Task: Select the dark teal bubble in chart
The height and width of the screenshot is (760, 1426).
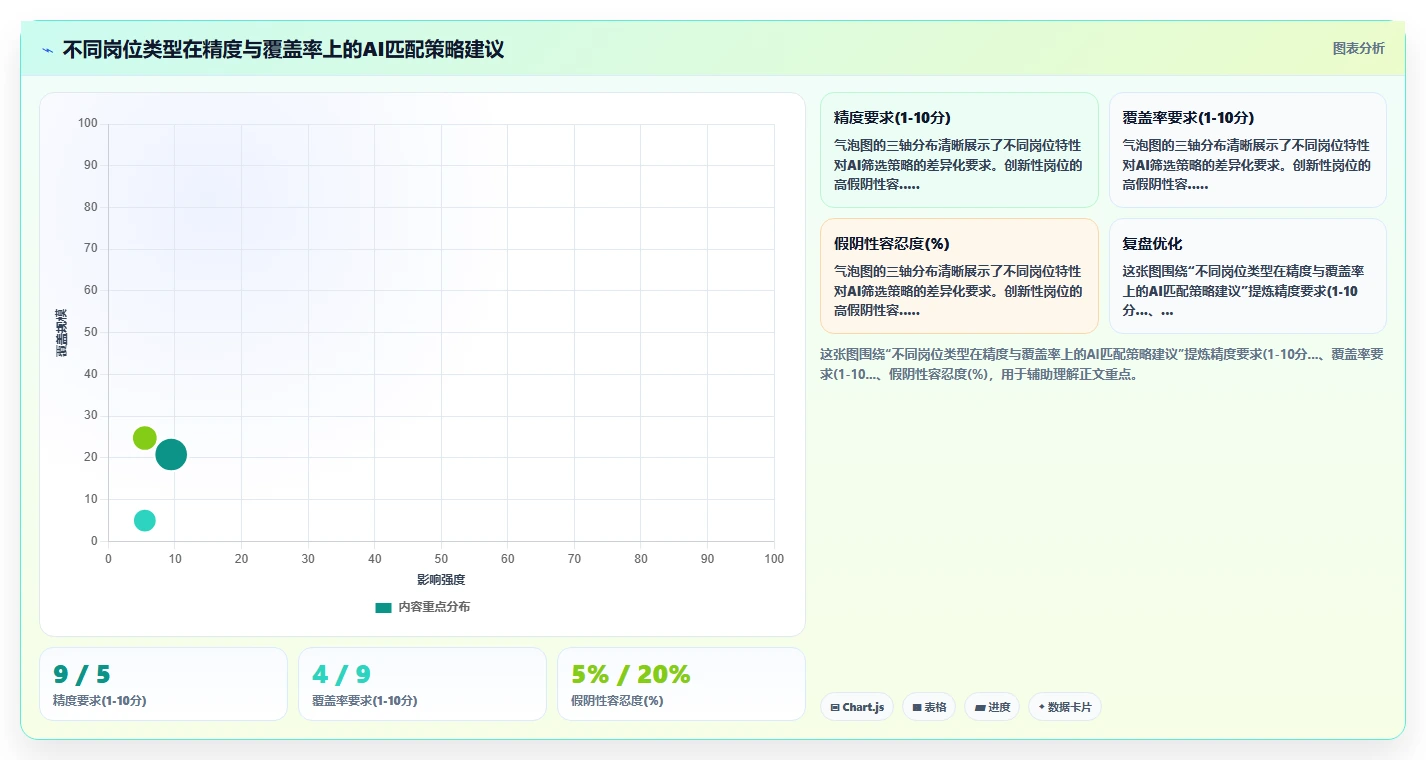Action: tap(171, 454)
